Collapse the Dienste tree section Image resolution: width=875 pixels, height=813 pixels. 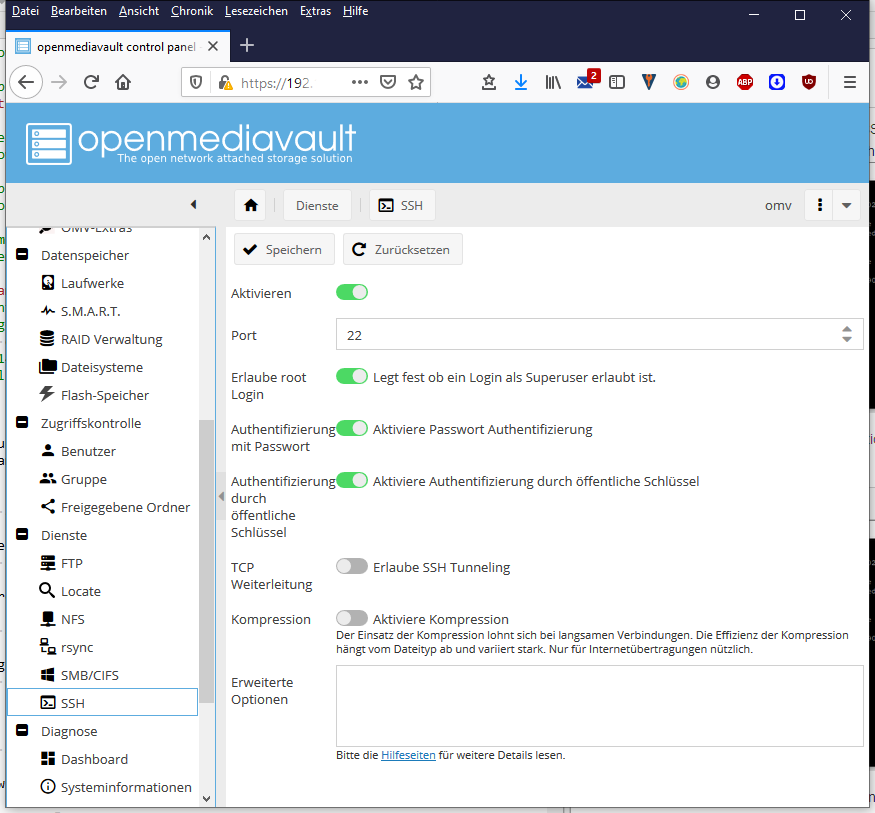tap(21, 535)
